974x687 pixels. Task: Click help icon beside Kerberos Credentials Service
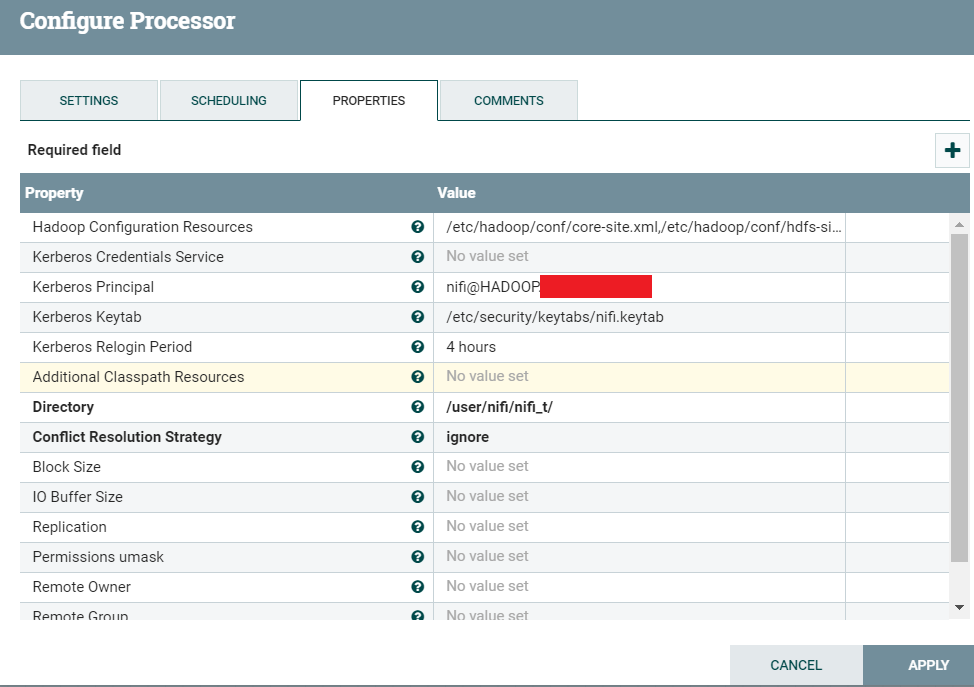pos(418,257)
